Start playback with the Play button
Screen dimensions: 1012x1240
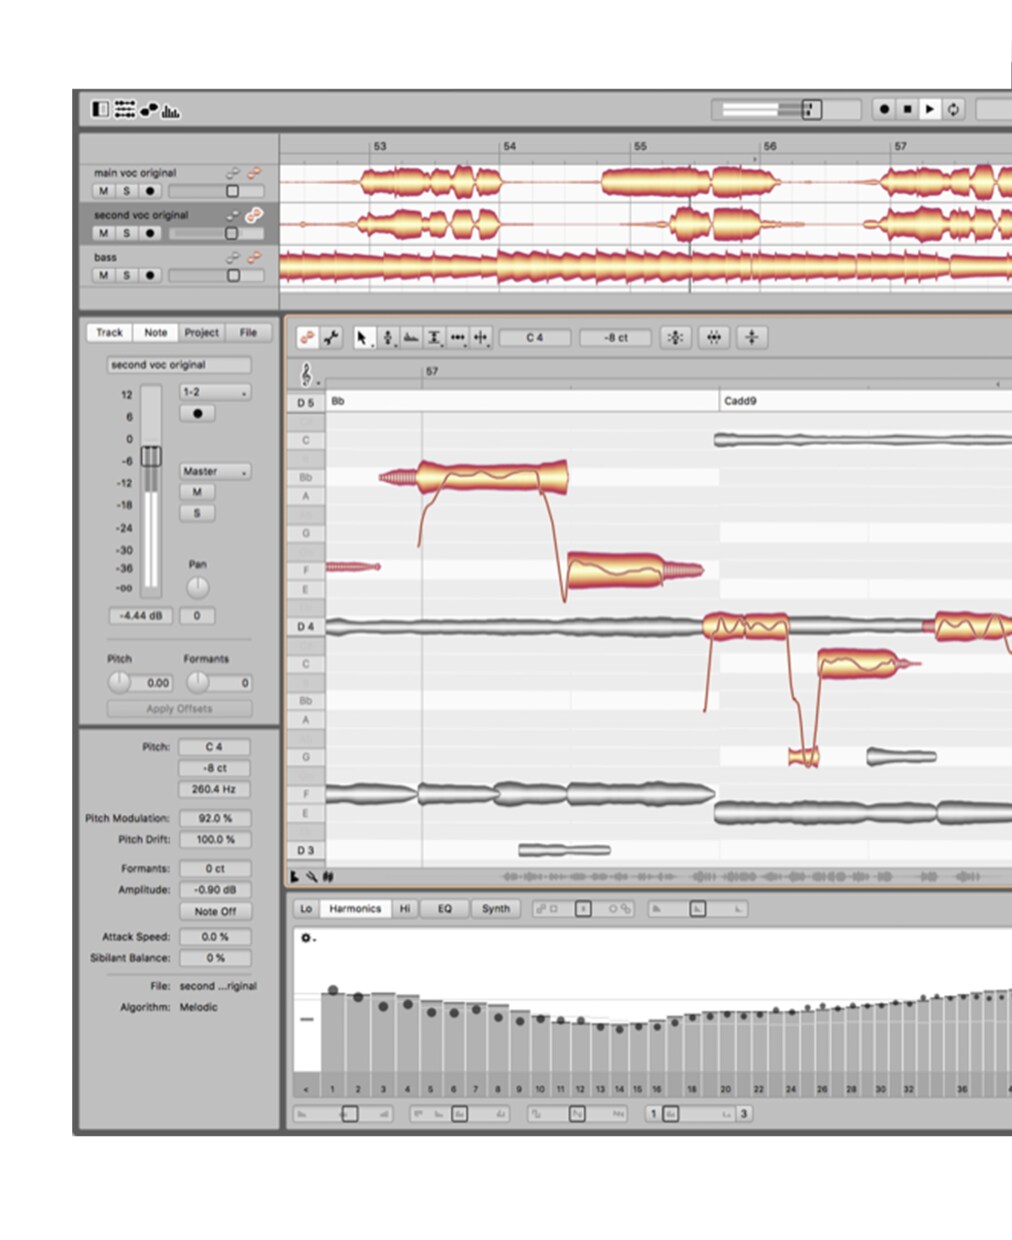pos(930,109)
